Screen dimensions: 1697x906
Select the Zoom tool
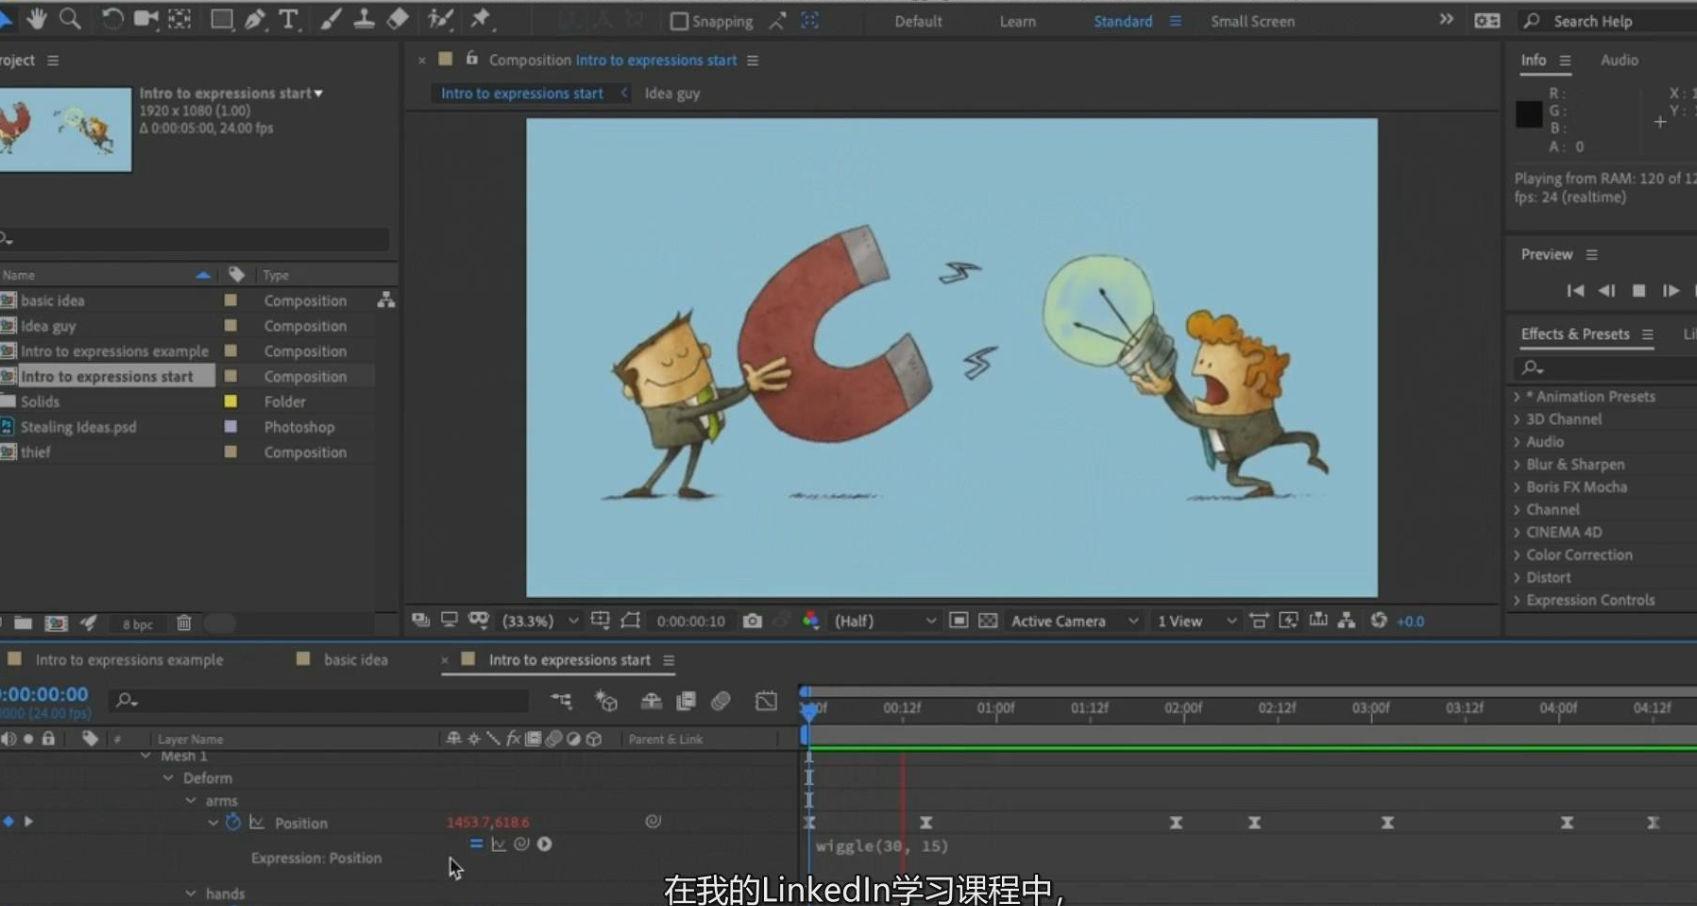70,18
